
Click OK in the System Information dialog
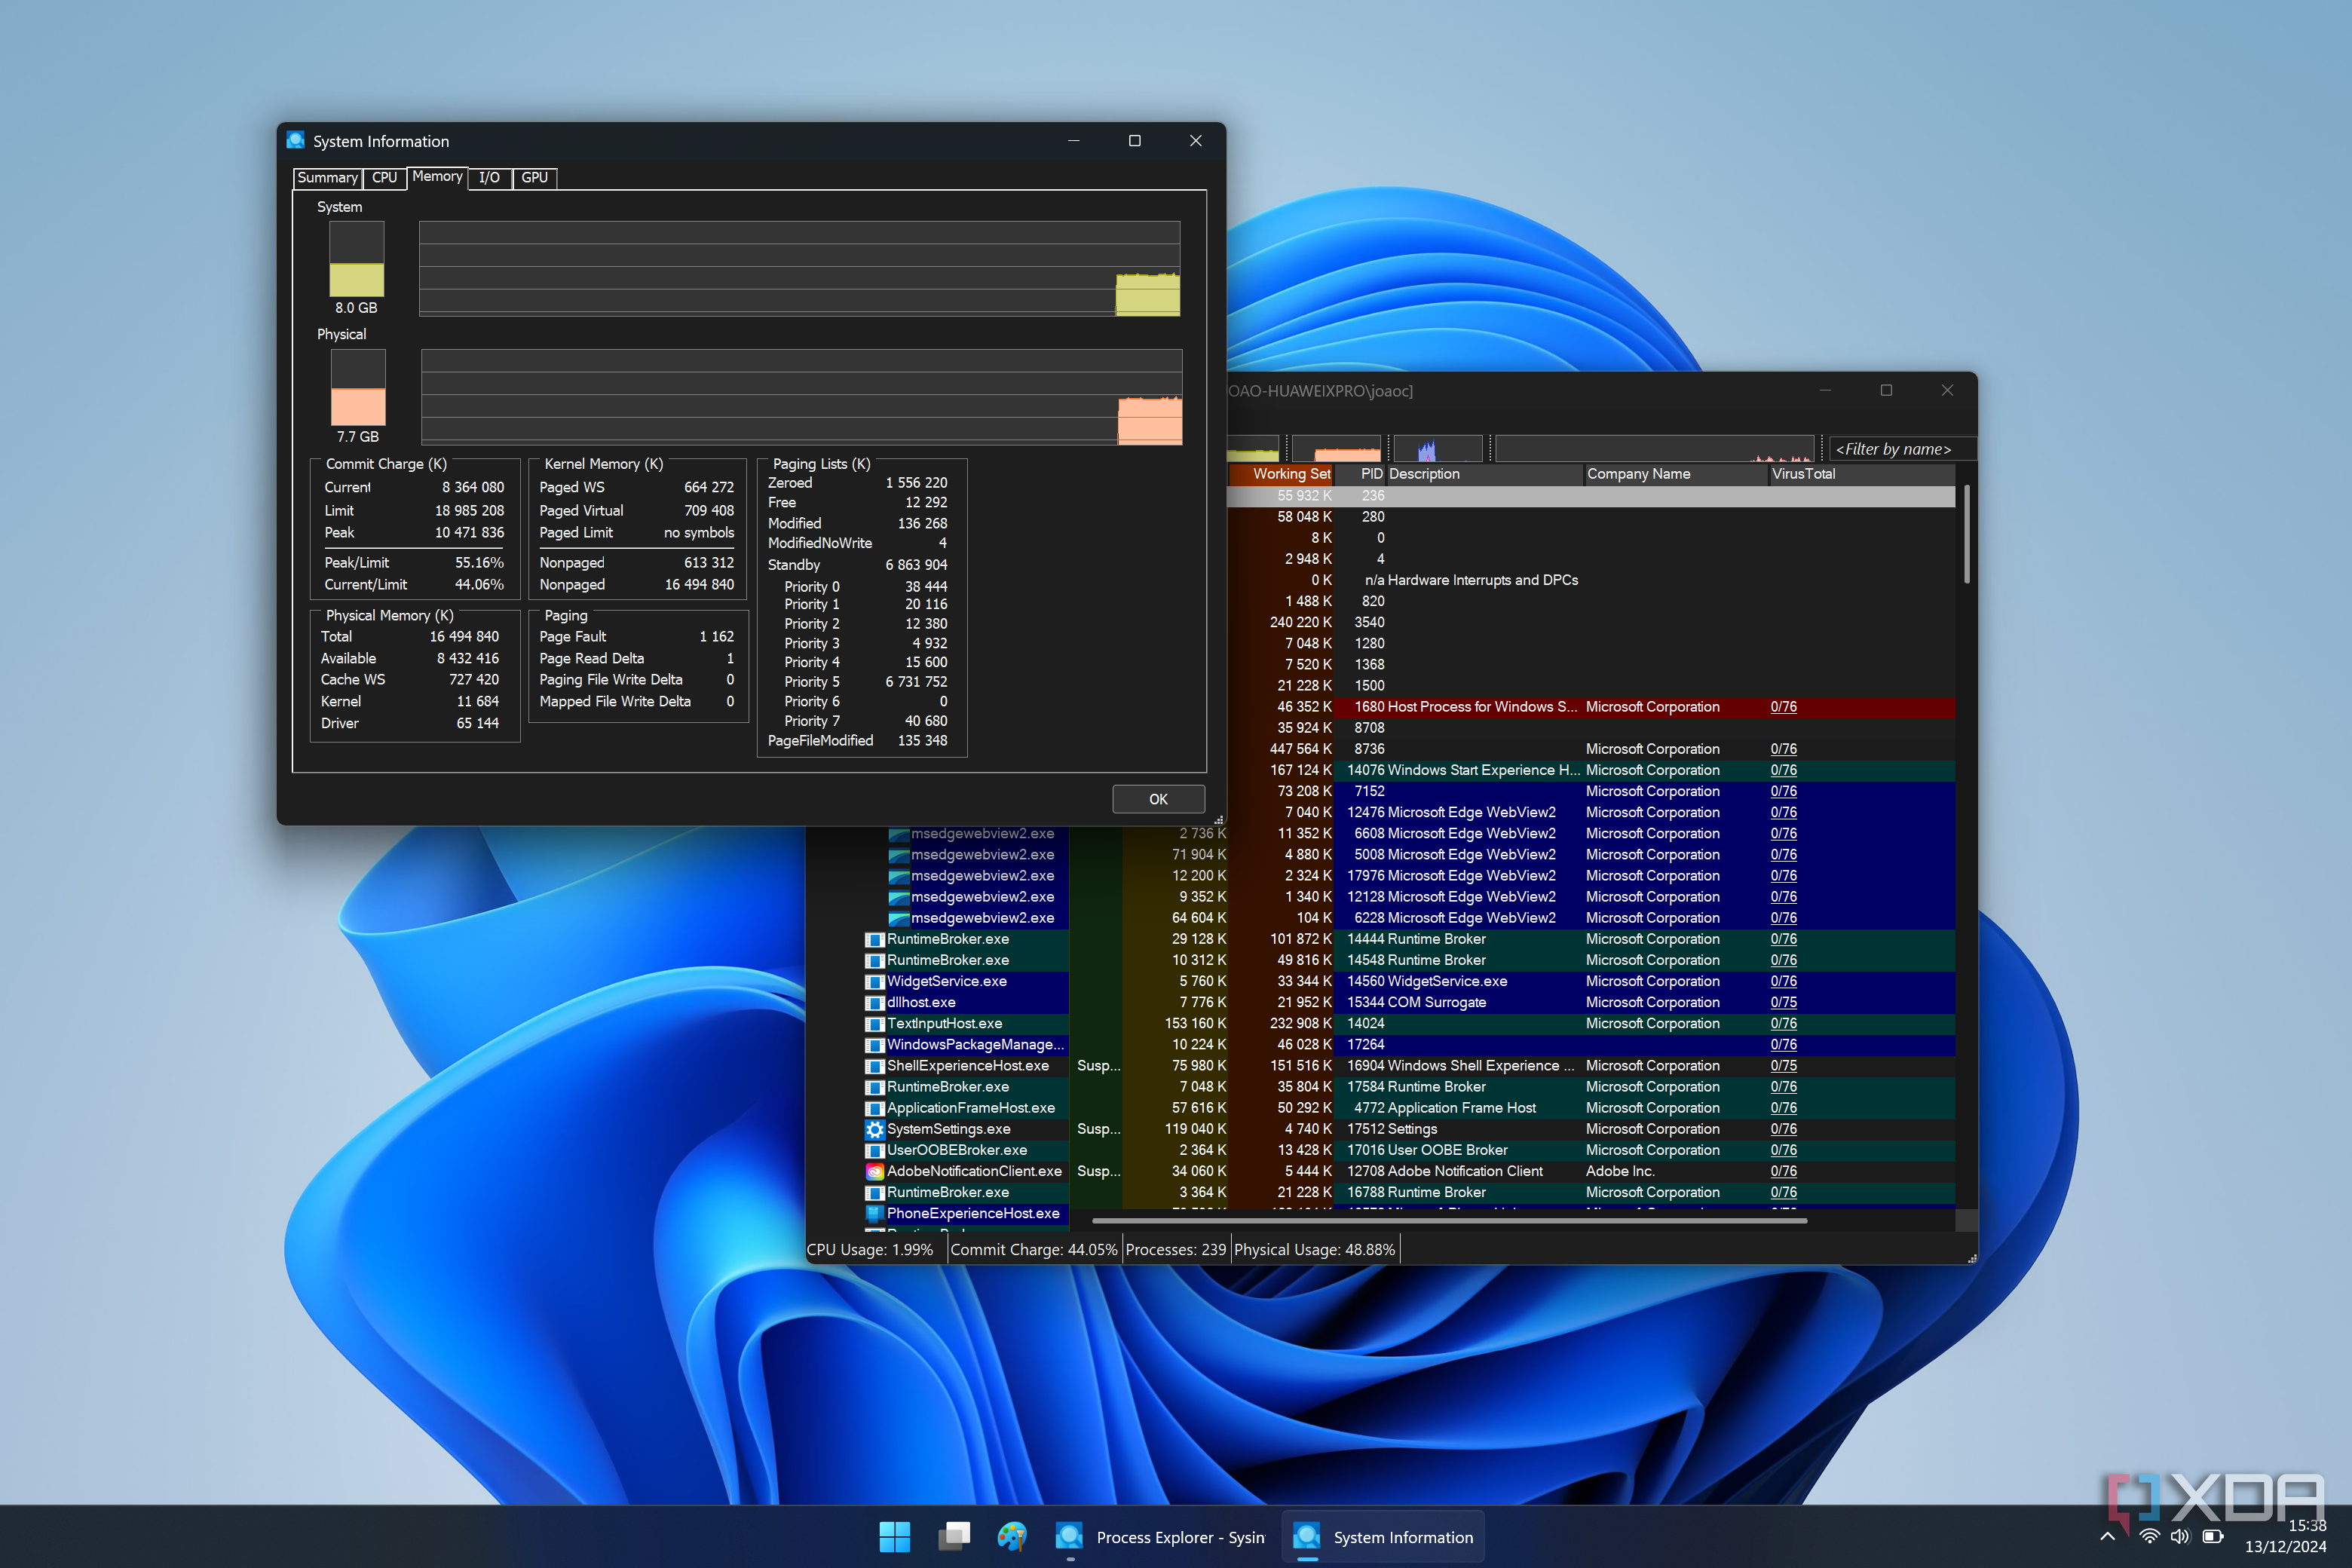click(x=1158, y=799)
